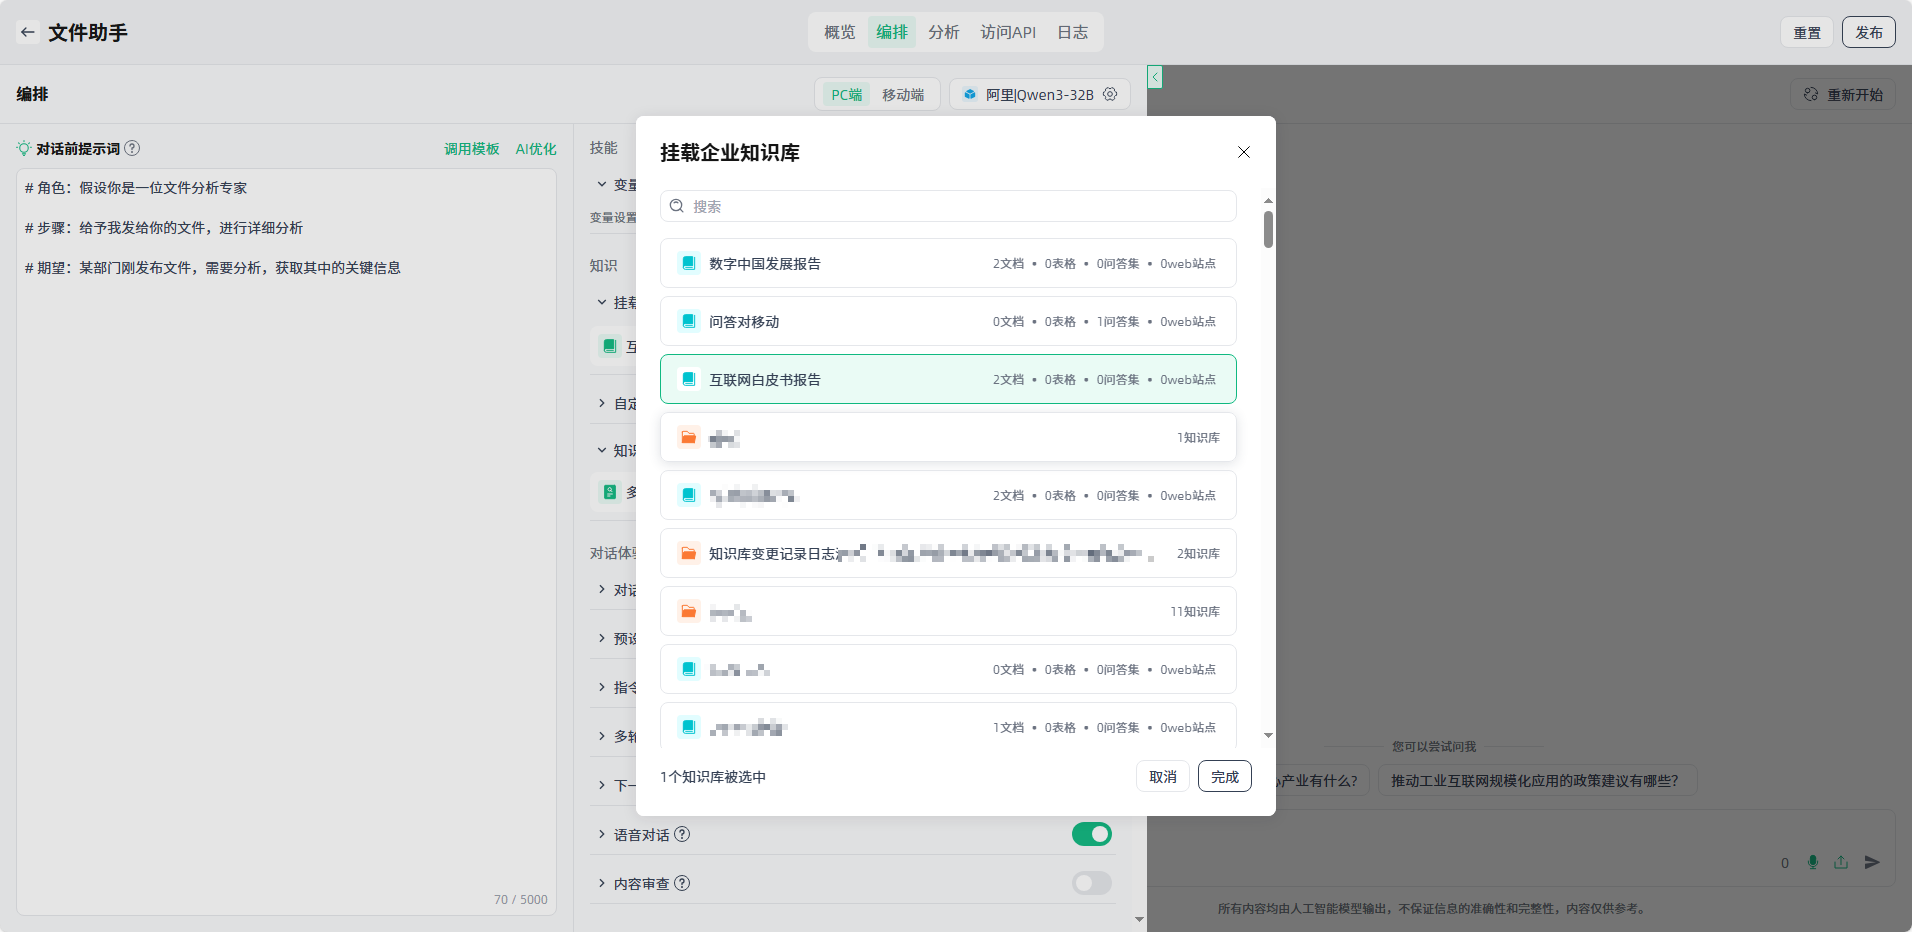Click the help icon next to 内容审查
1912x932 pixels.
[682, 883]
